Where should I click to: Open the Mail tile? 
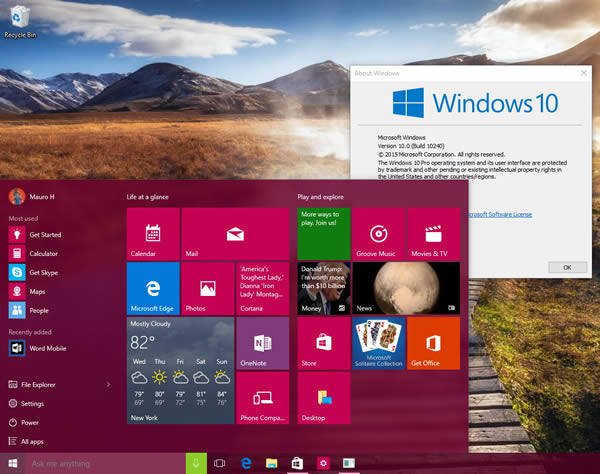click(x=235, y=234)
